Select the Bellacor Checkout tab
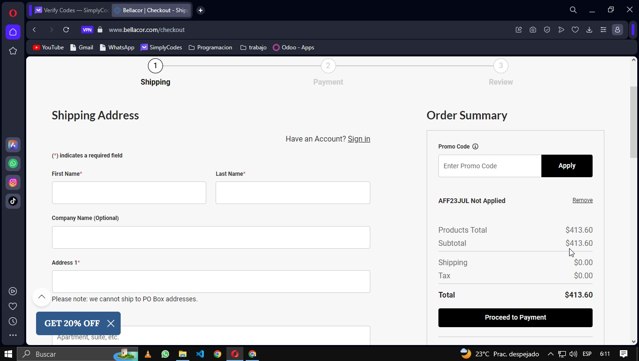Screen dimensions: 639x361 (152, 10)
